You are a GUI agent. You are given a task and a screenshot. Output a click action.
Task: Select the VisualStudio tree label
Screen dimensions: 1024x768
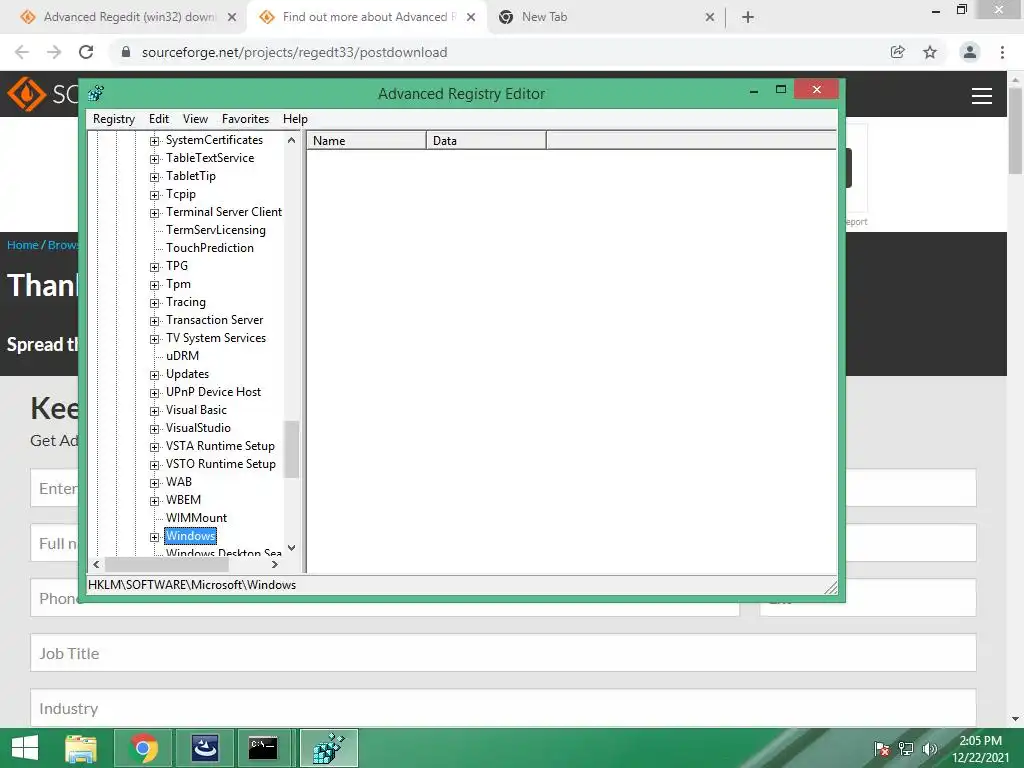click(198, 428)
